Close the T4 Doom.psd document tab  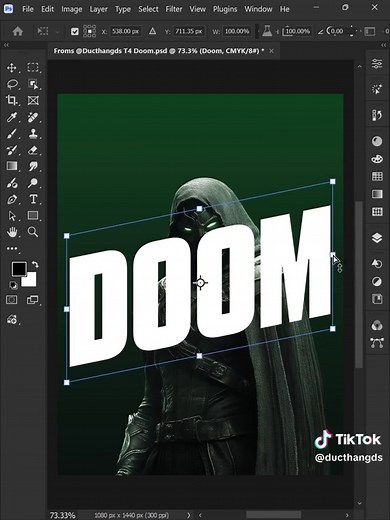tap(272, 51)
